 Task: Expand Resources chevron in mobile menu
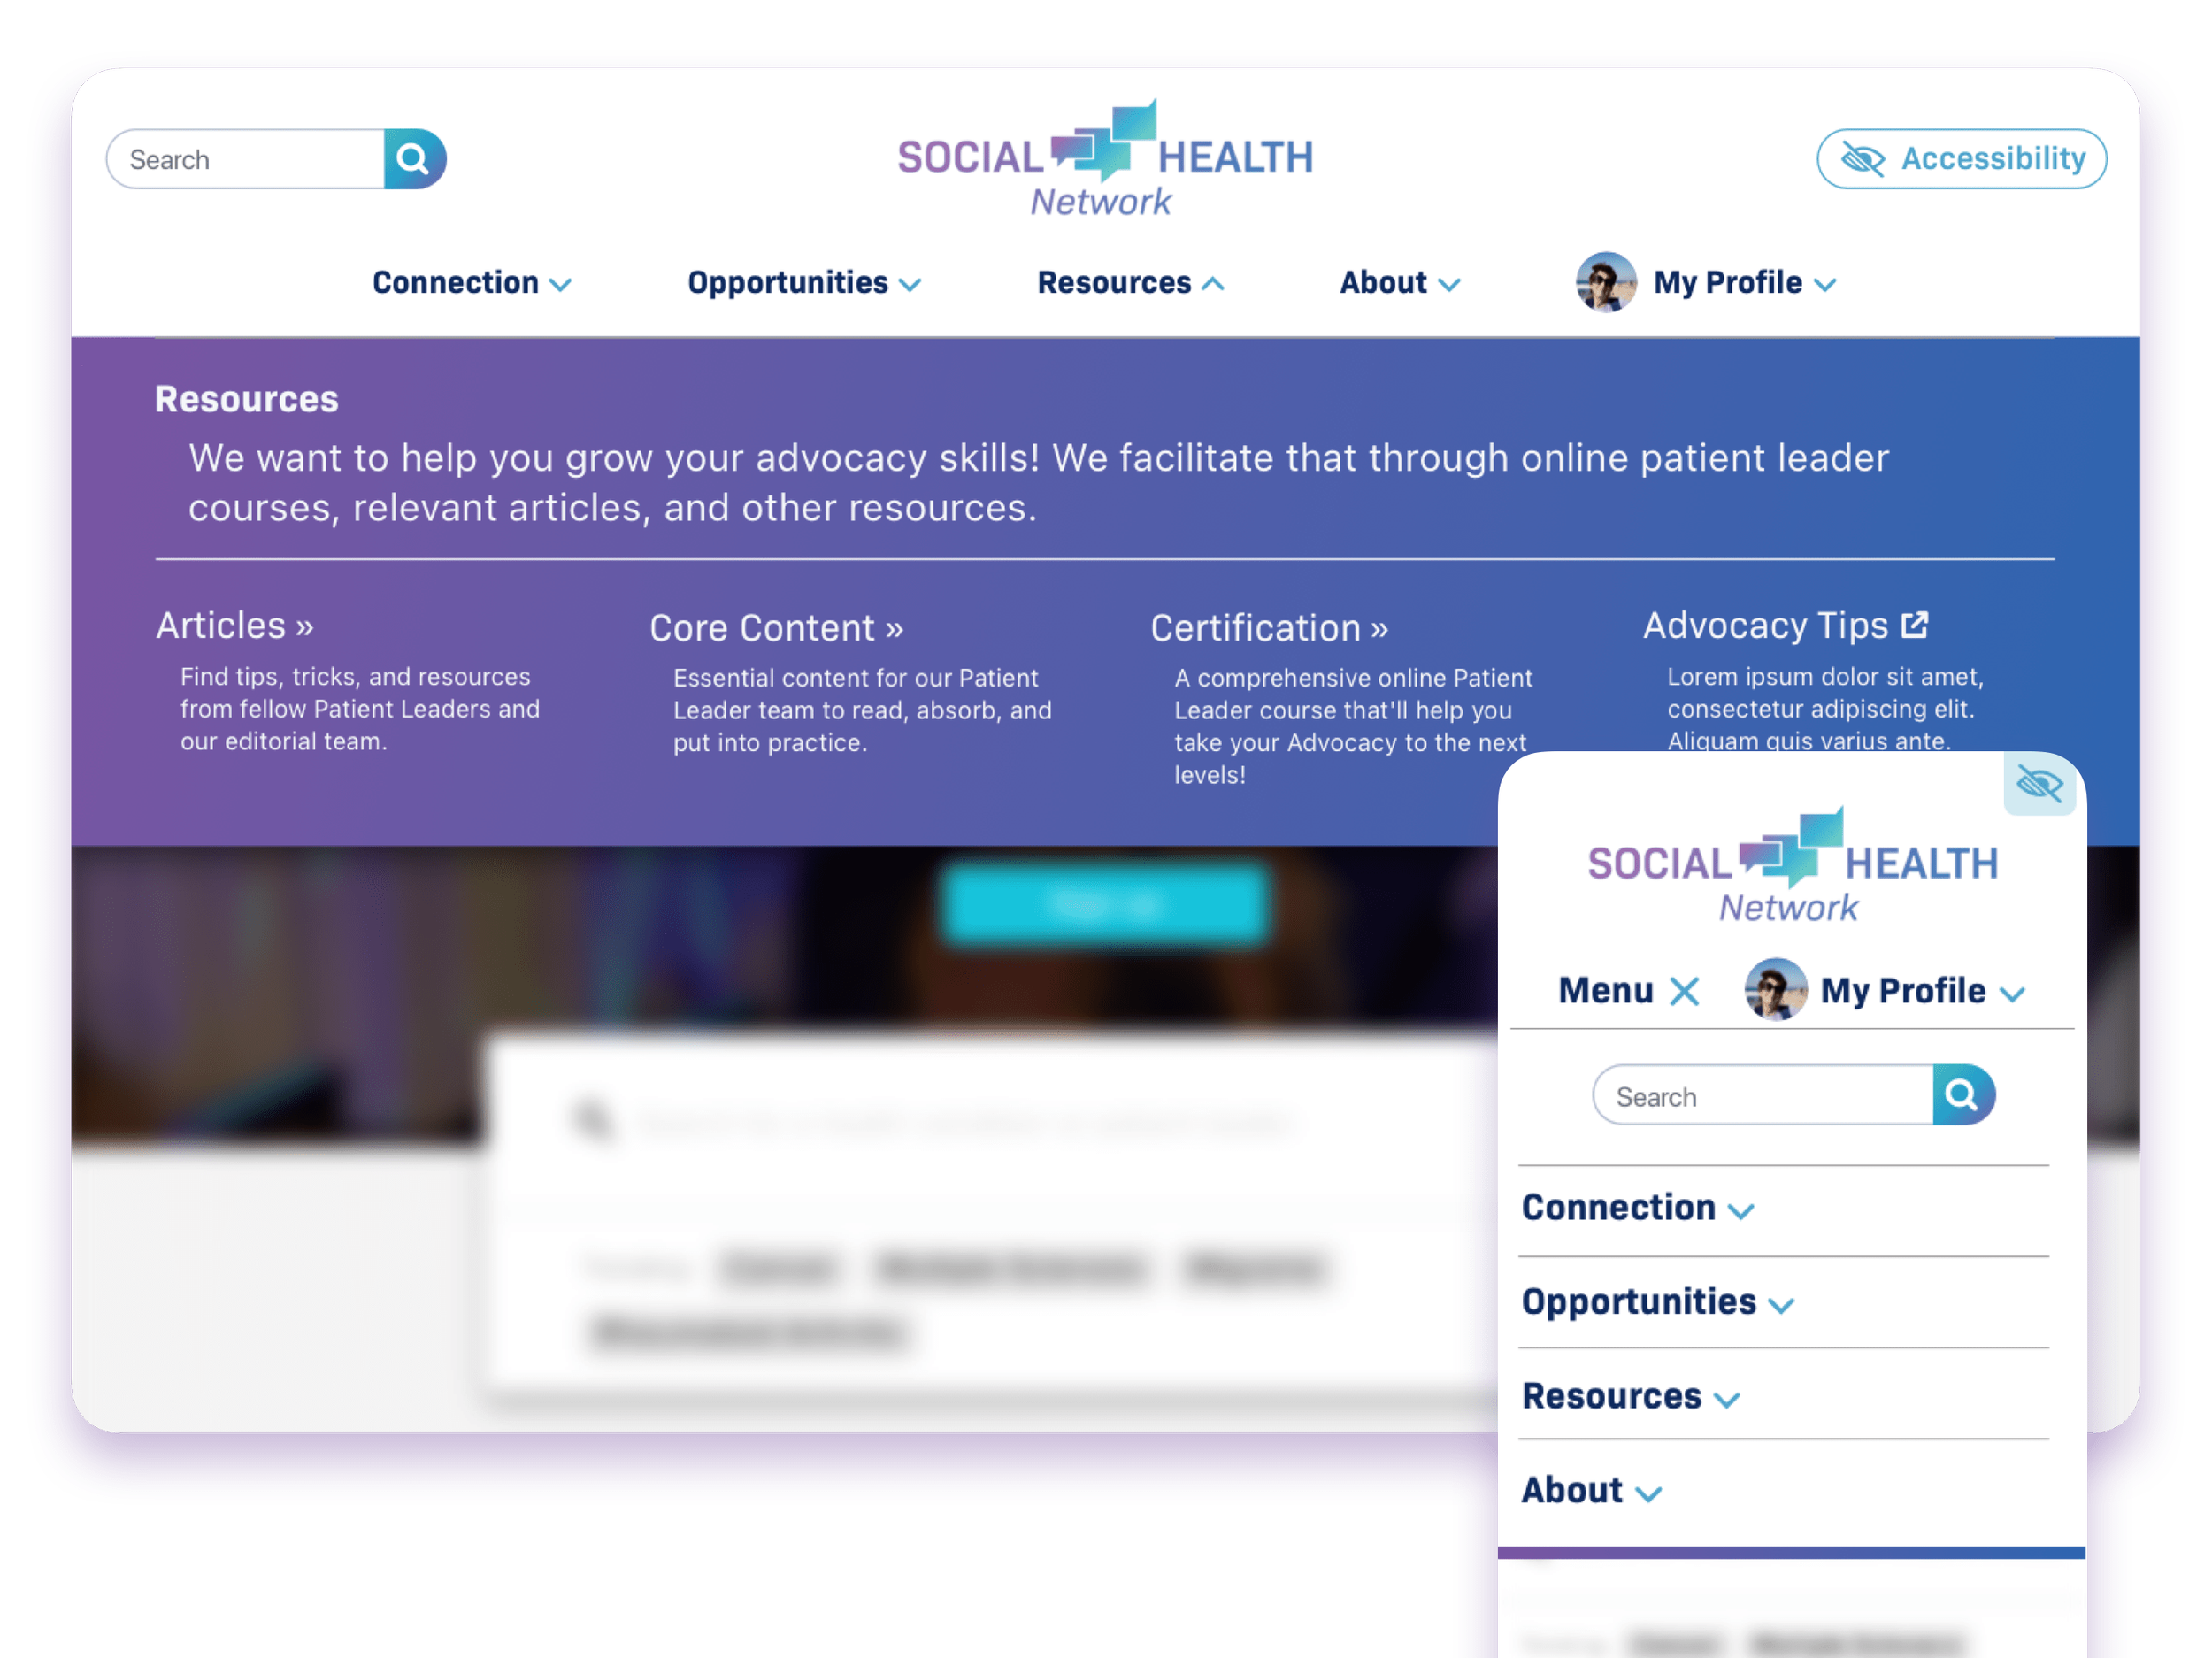(1727, 1399)
